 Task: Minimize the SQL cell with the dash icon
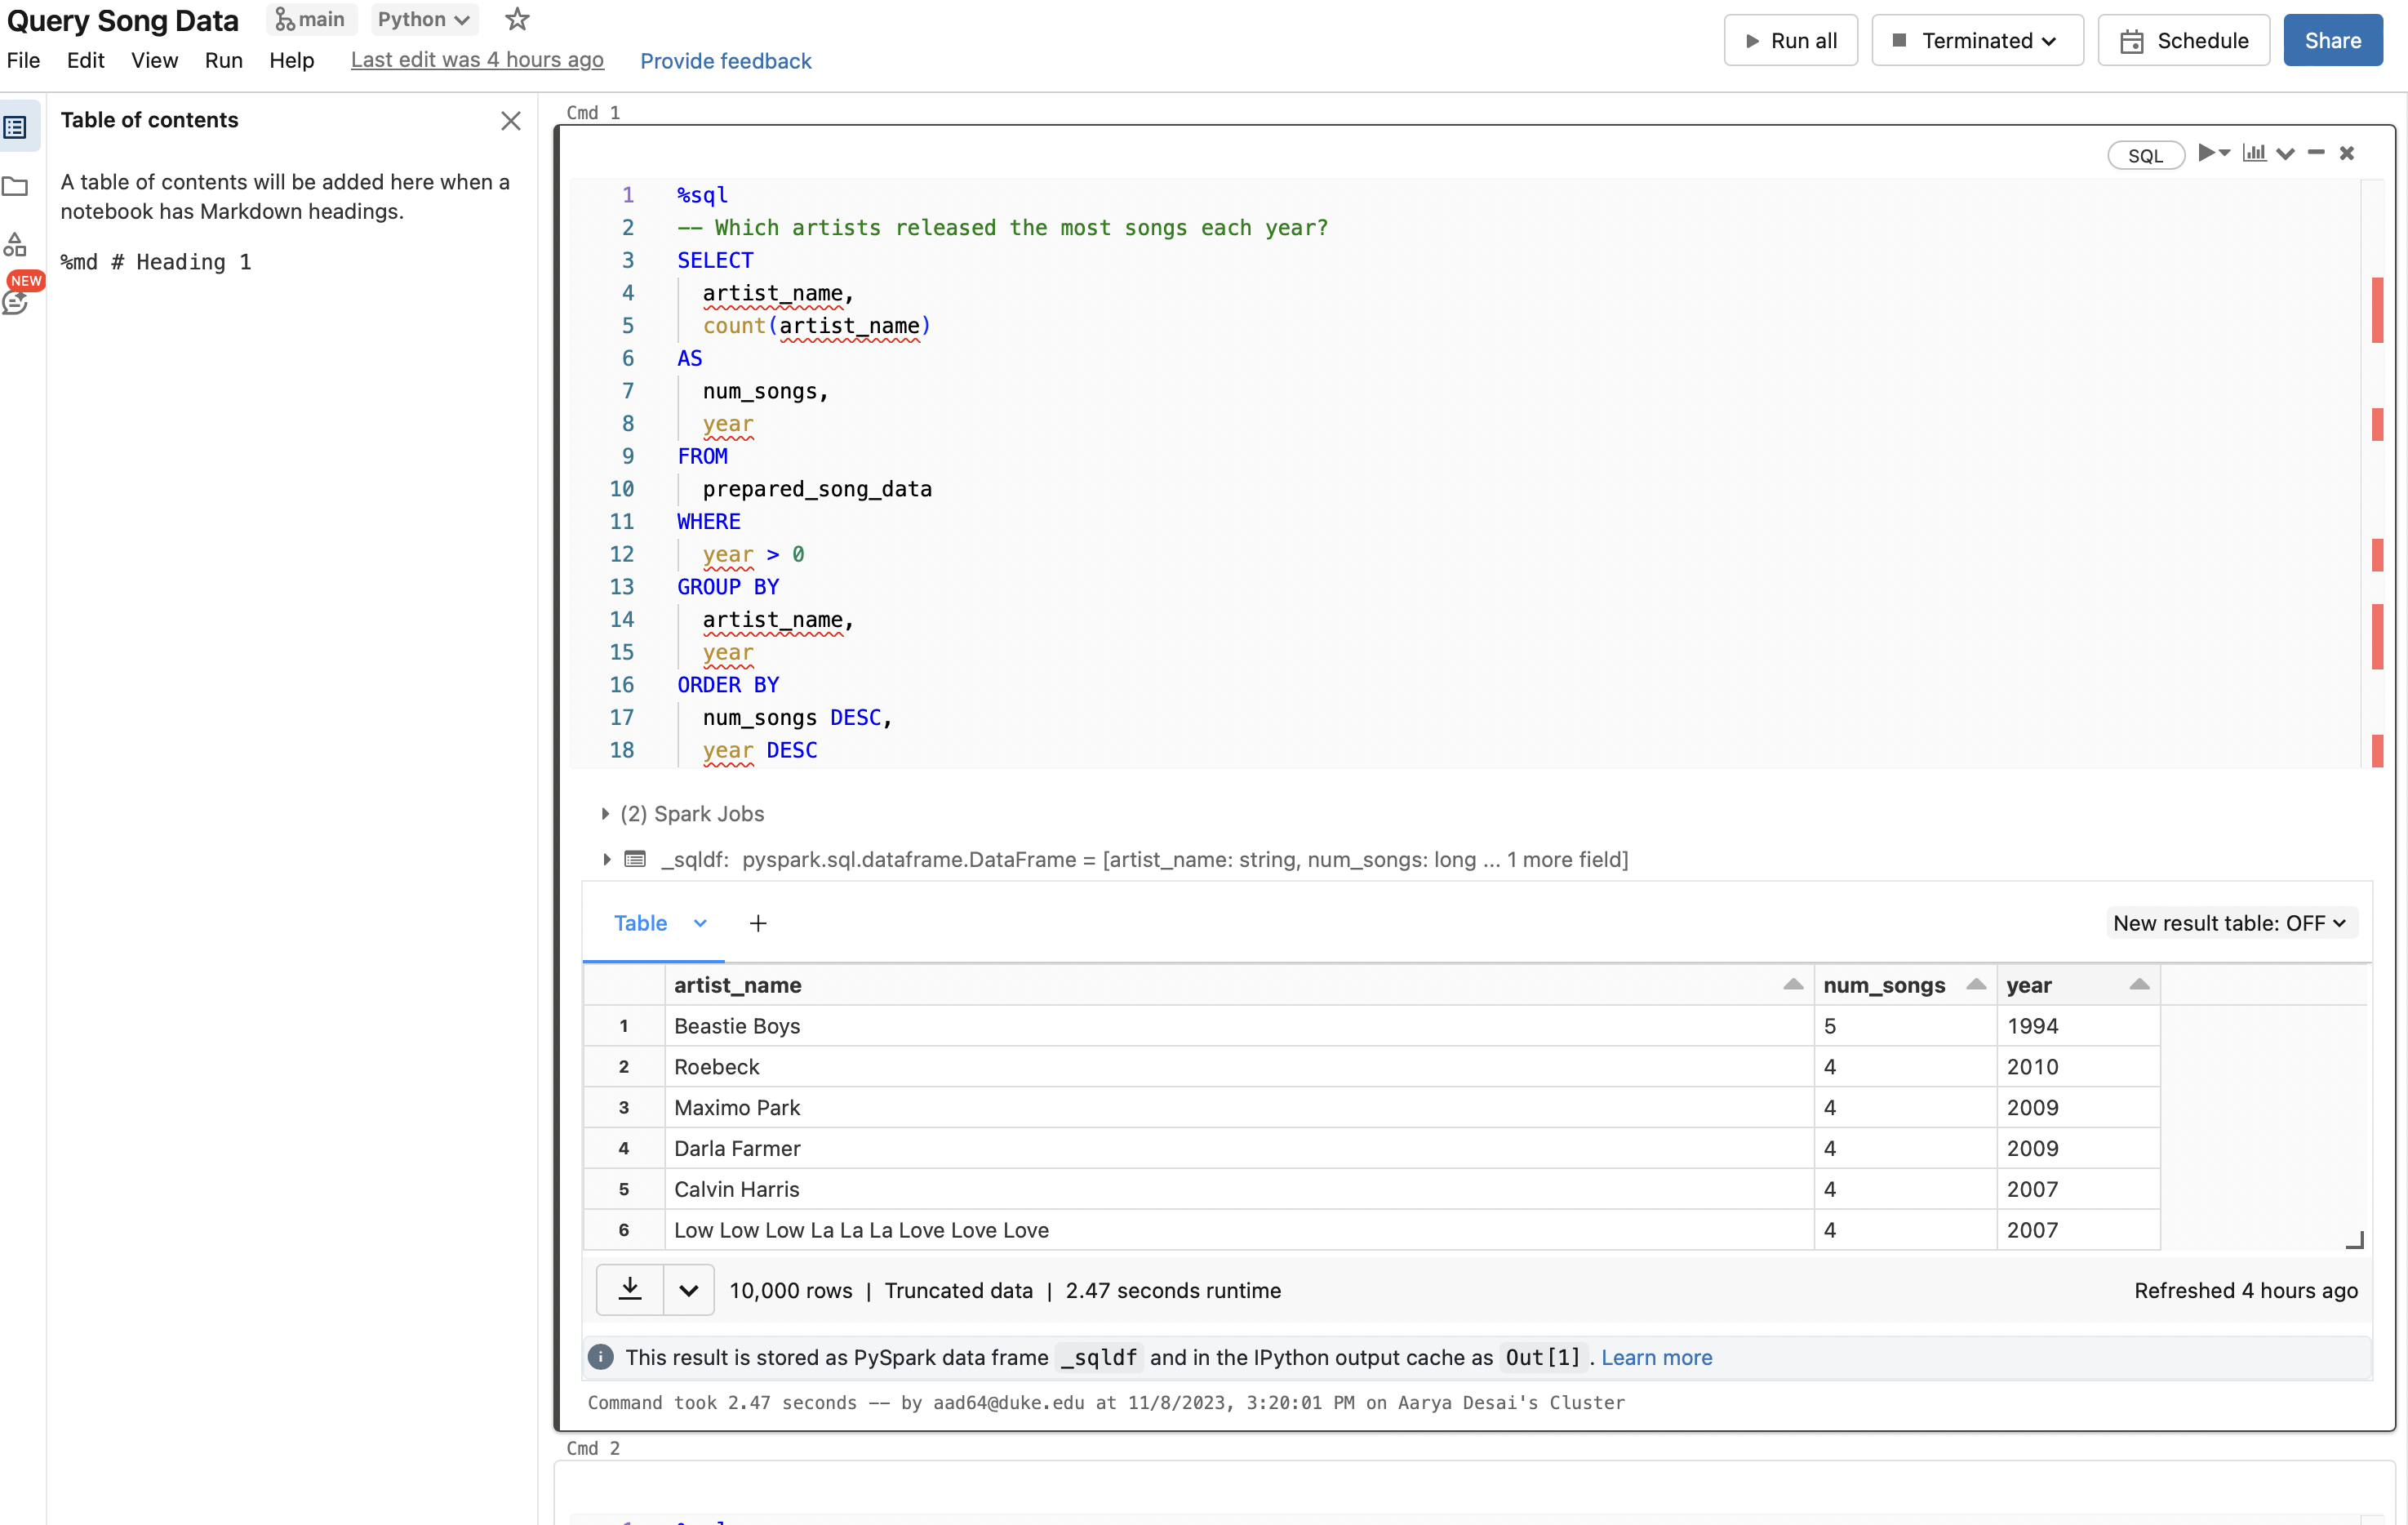point(2317,153)
